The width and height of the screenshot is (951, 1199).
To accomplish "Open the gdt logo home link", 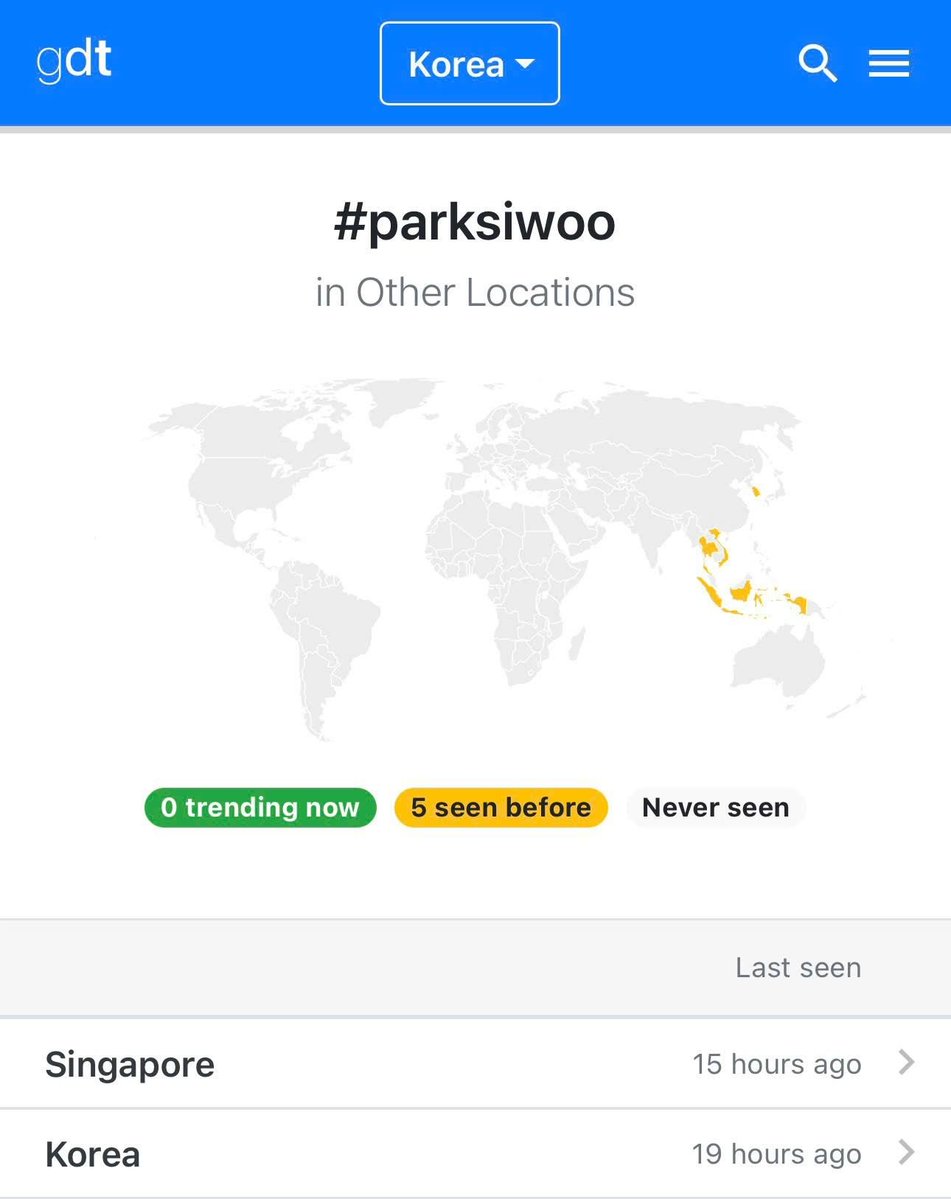I will (x=74, y=60).
